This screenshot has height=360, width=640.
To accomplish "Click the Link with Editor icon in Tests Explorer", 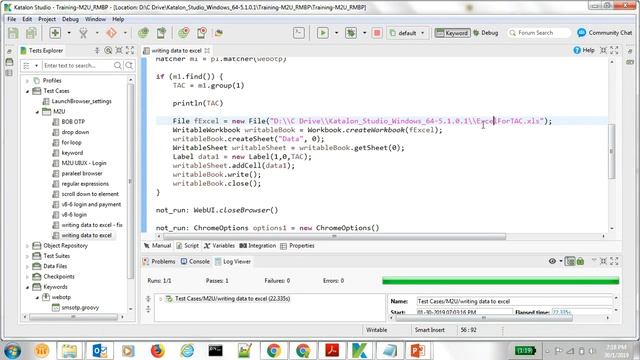I will coord(108,50).
